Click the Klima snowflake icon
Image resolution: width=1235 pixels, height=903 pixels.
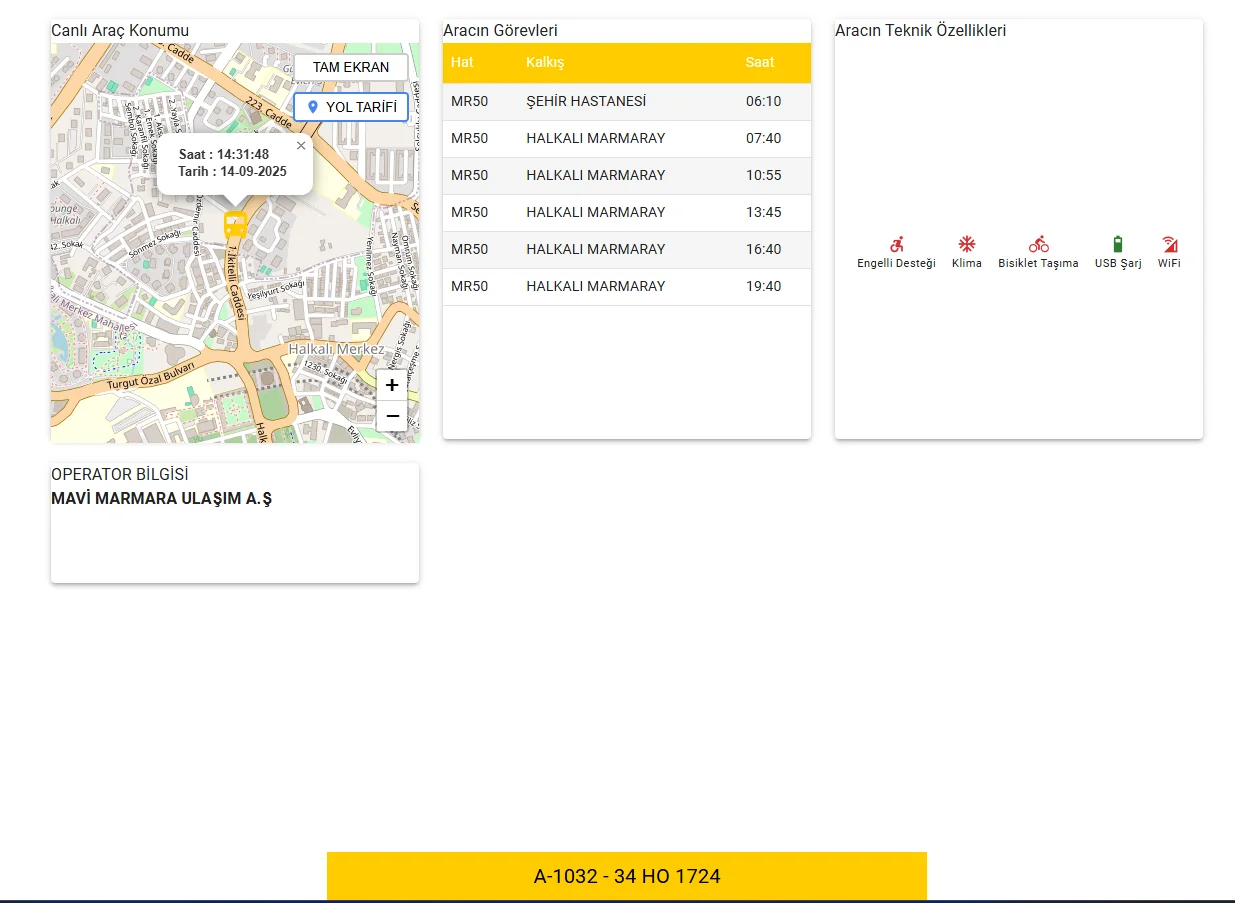point(966,244)
